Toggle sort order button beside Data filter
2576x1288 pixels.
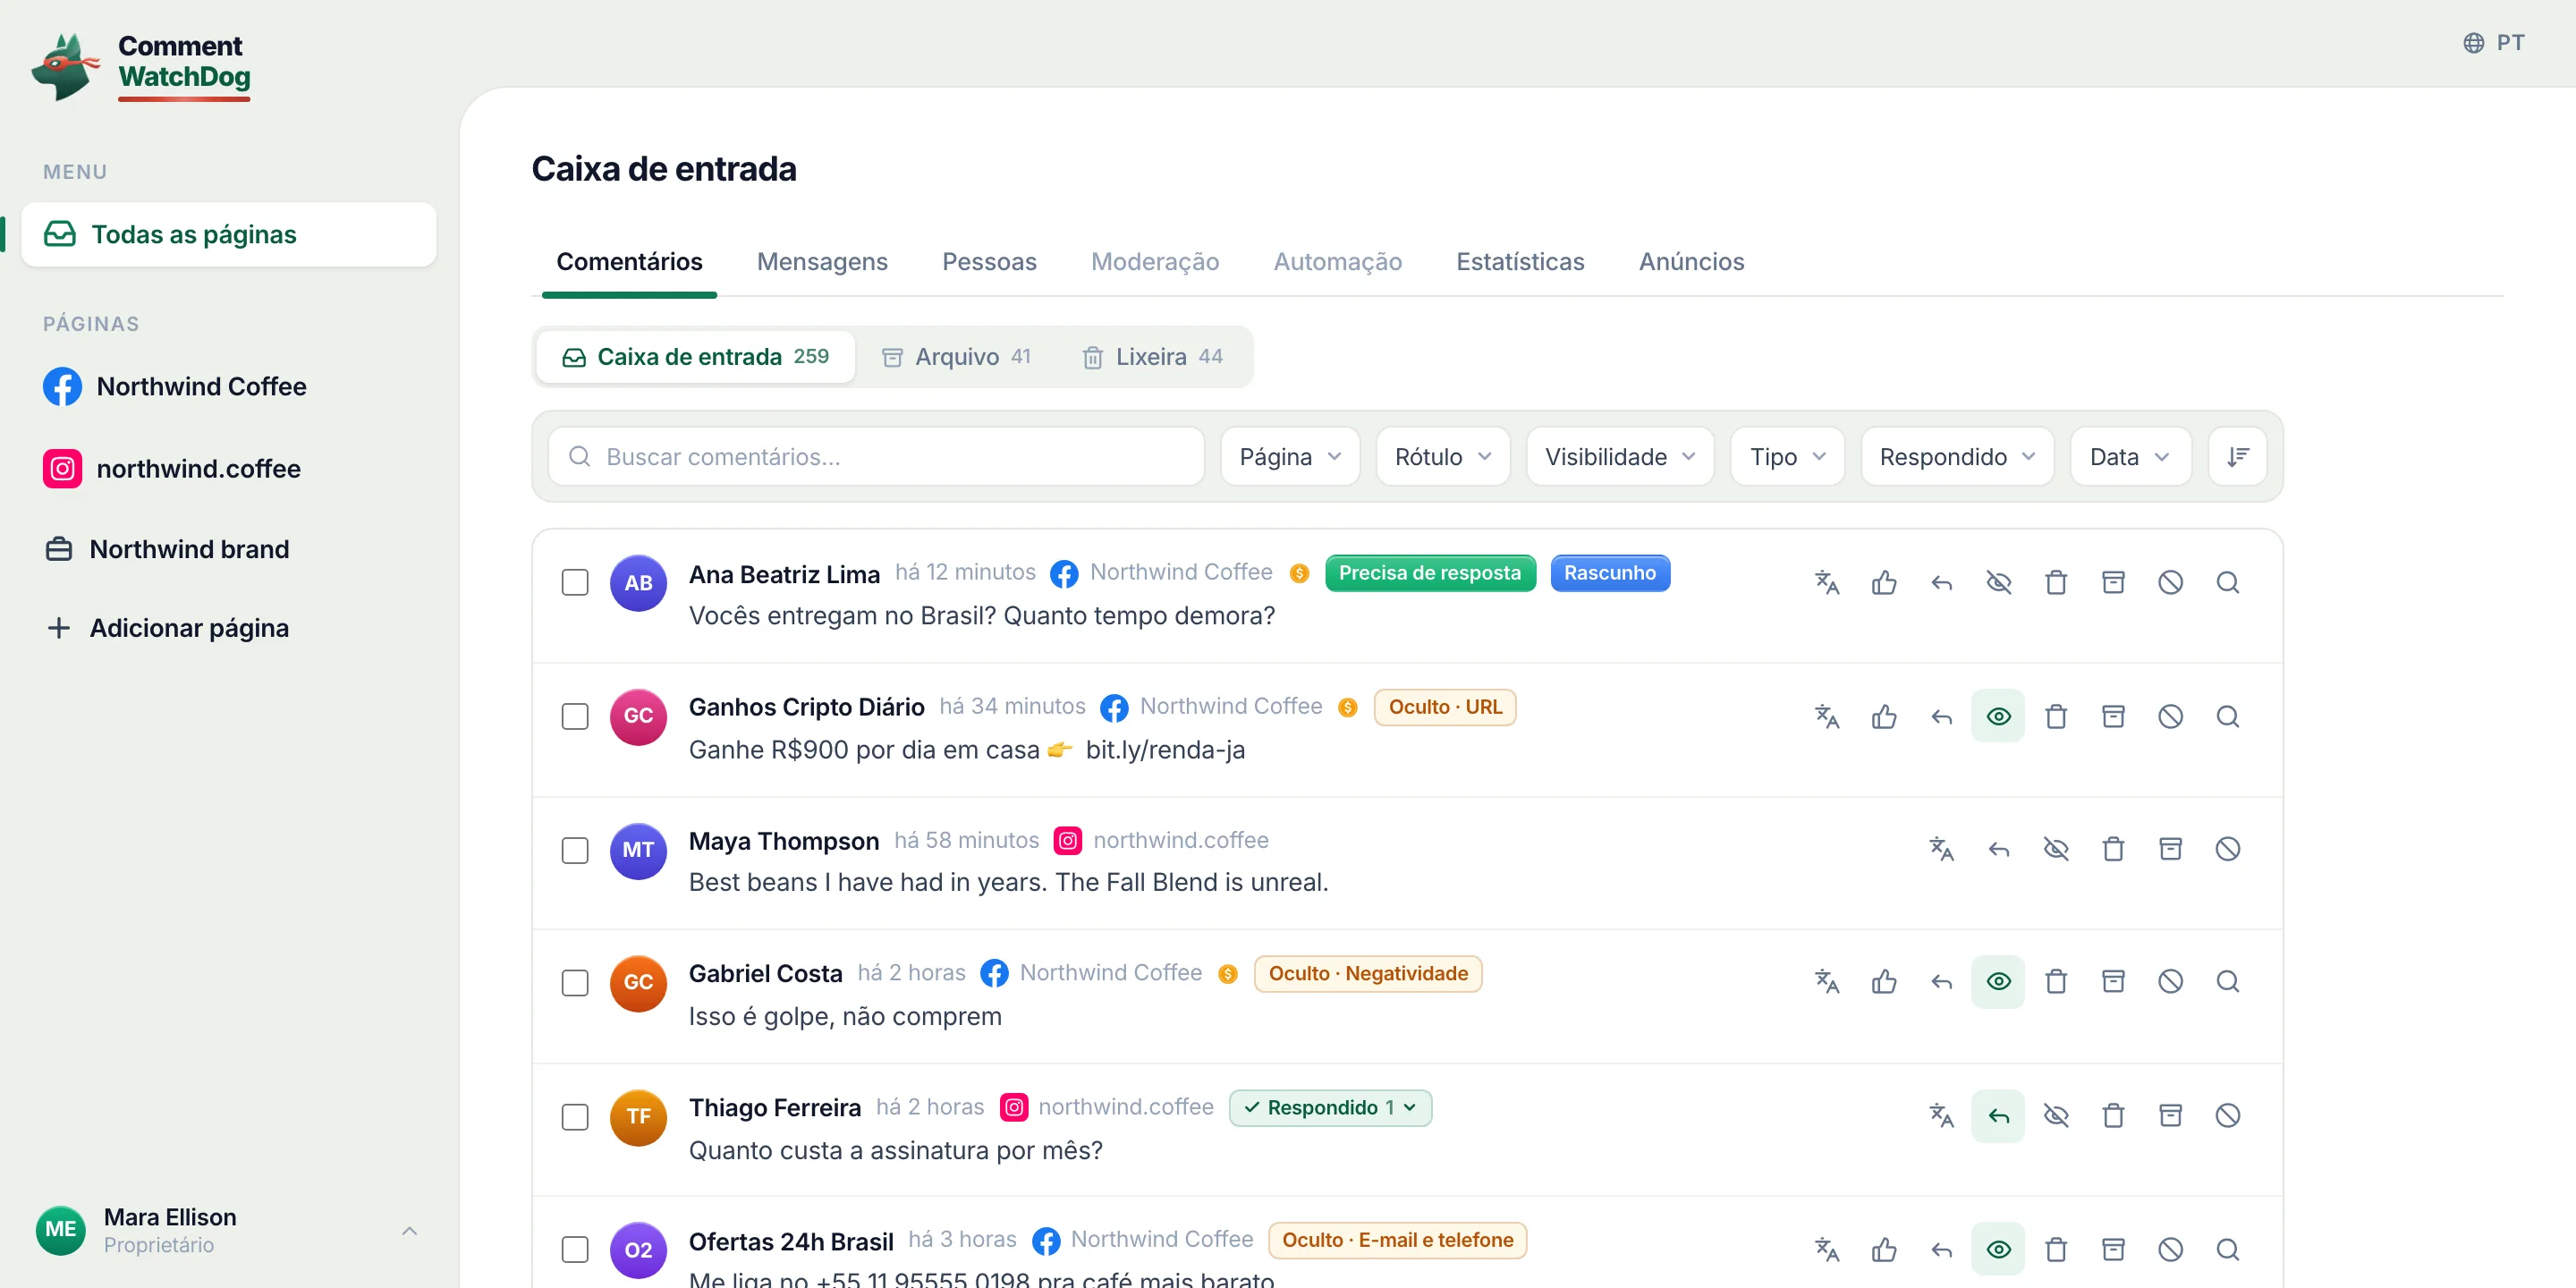(x=2237, y=457)
